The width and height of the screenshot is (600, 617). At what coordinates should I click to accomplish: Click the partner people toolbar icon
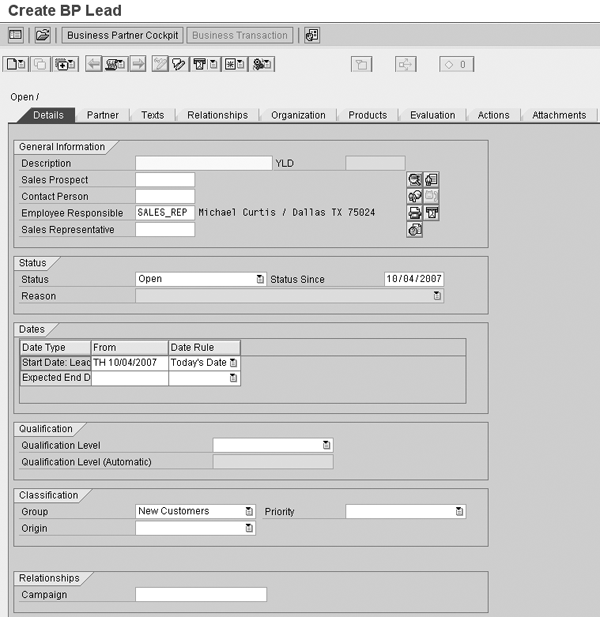pos(262,64)
